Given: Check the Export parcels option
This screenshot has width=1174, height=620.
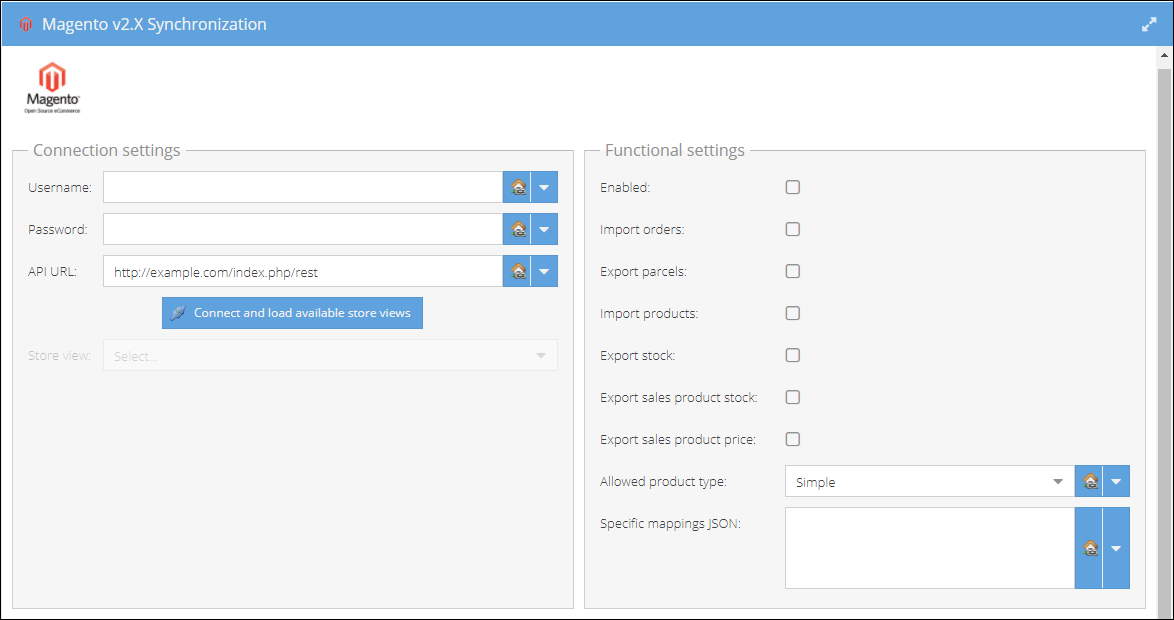Looking at the screenshot, I should point(793,271).
